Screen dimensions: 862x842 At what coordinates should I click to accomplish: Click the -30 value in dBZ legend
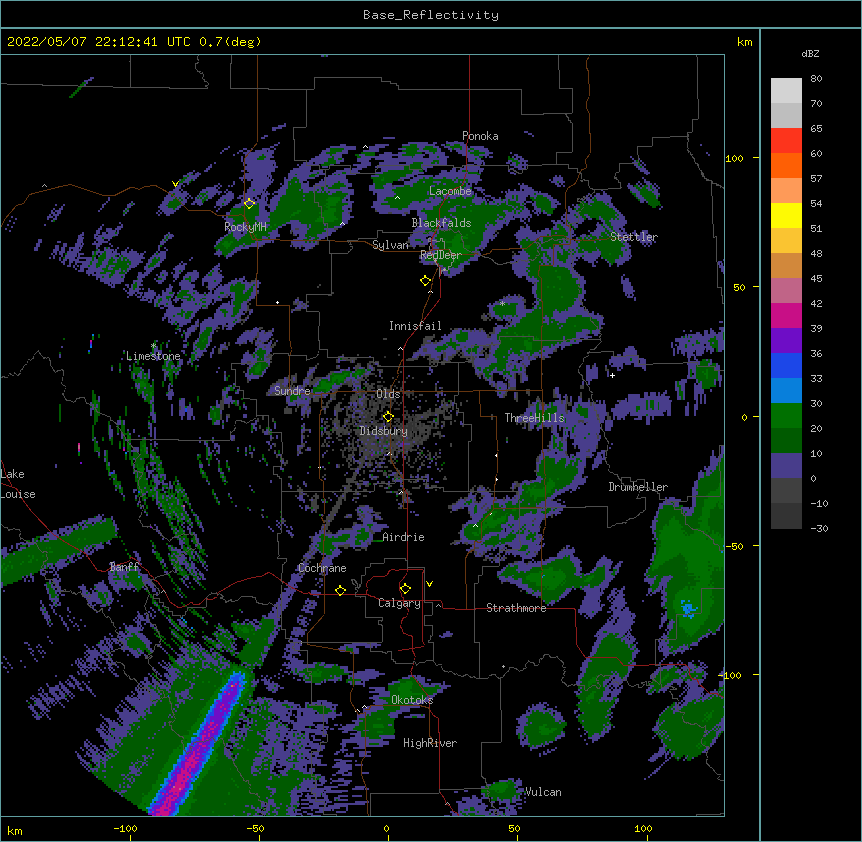[818, 529]
